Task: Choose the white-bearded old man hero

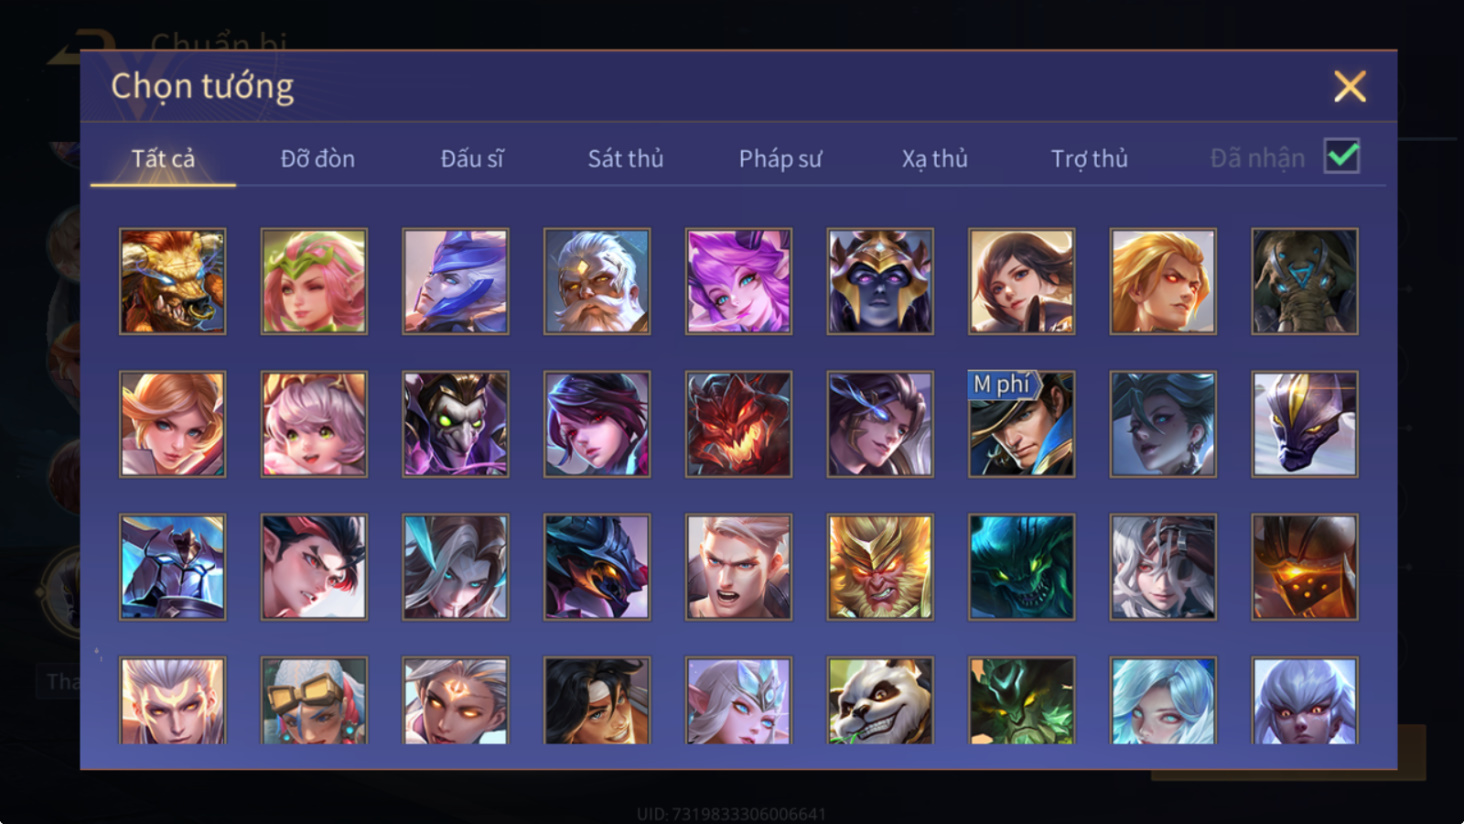Action: [597, 281]
